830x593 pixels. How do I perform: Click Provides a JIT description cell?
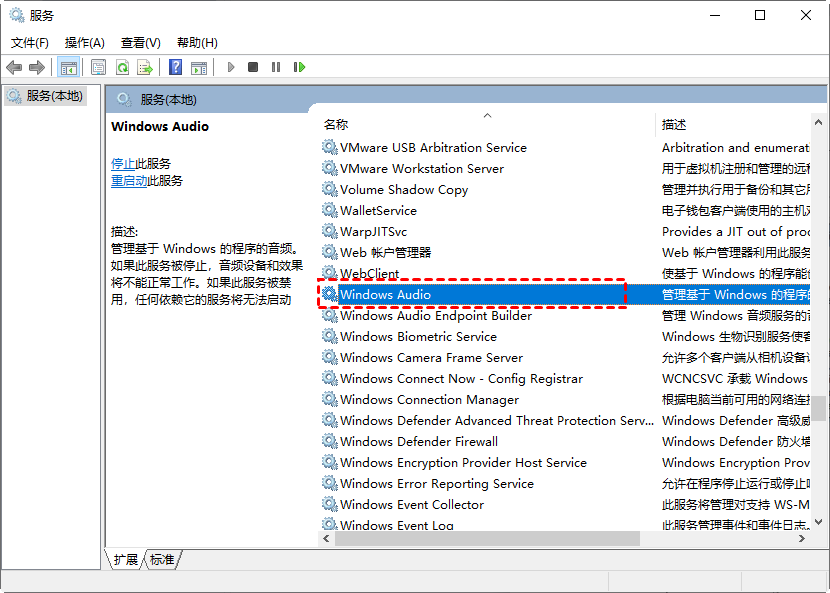736,231
